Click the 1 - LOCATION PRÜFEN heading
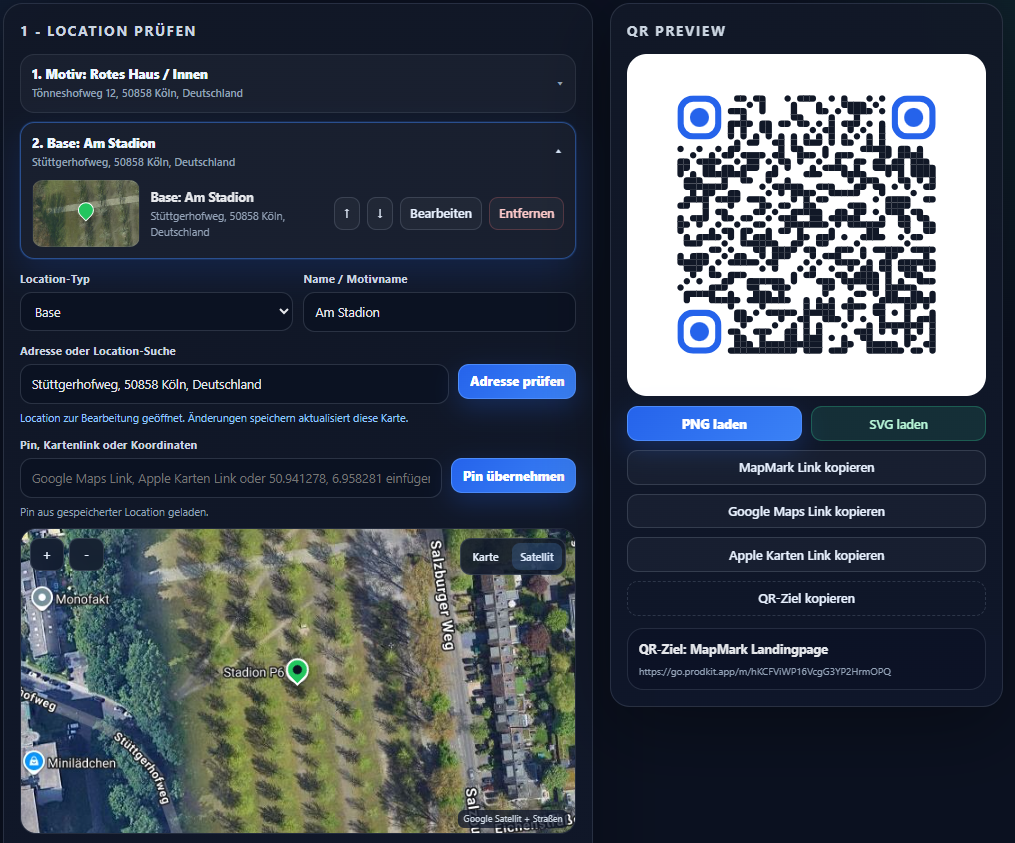Image resolution: width=1015 pixels, height=843 pixels. click(x=108, y=31)
